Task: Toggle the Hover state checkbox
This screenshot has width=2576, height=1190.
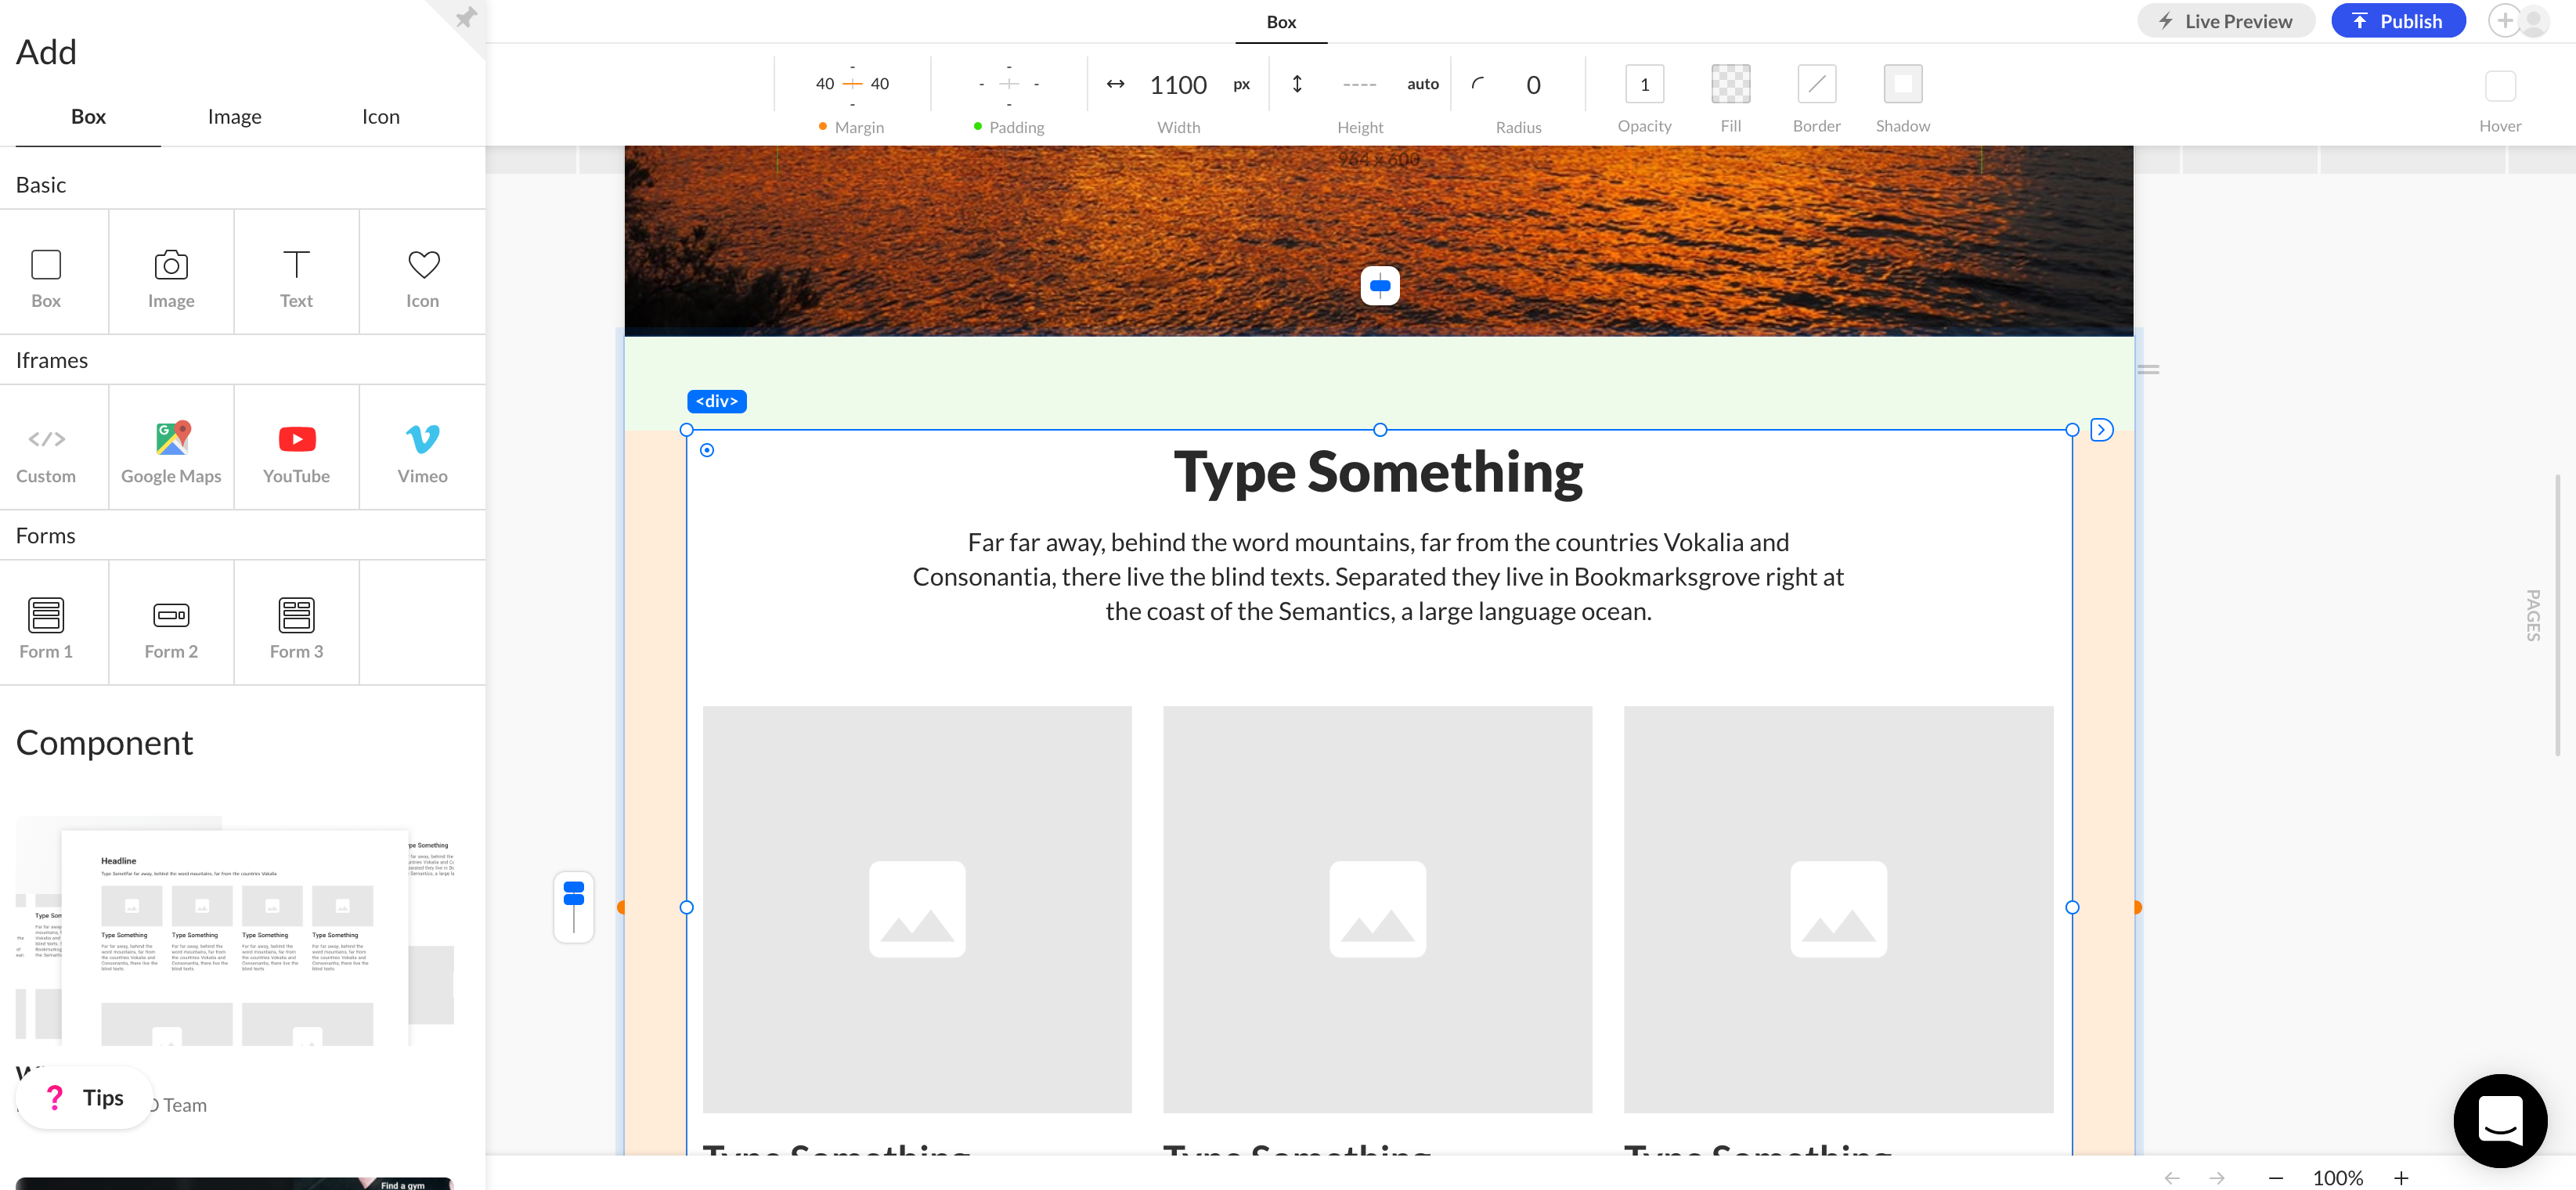Action: [x=2500, y=86]
